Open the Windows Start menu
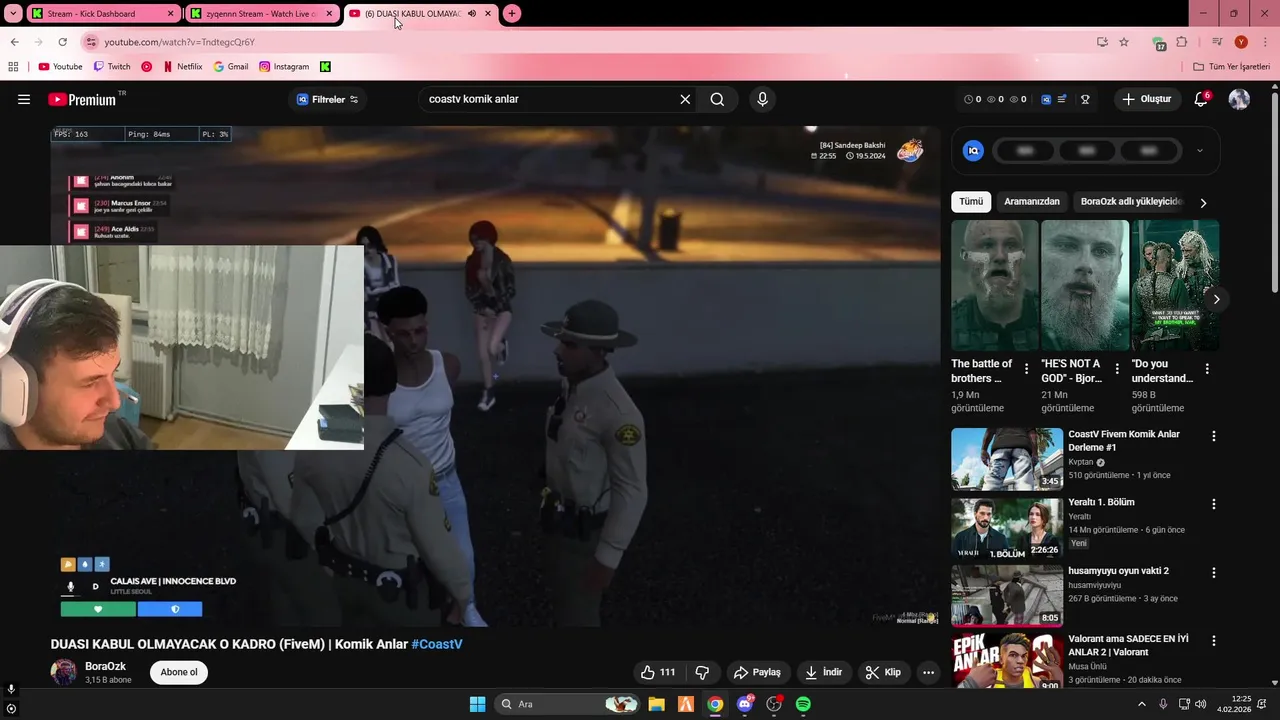This screenshot has width=1280, height=720. click(x=477, y=704)
